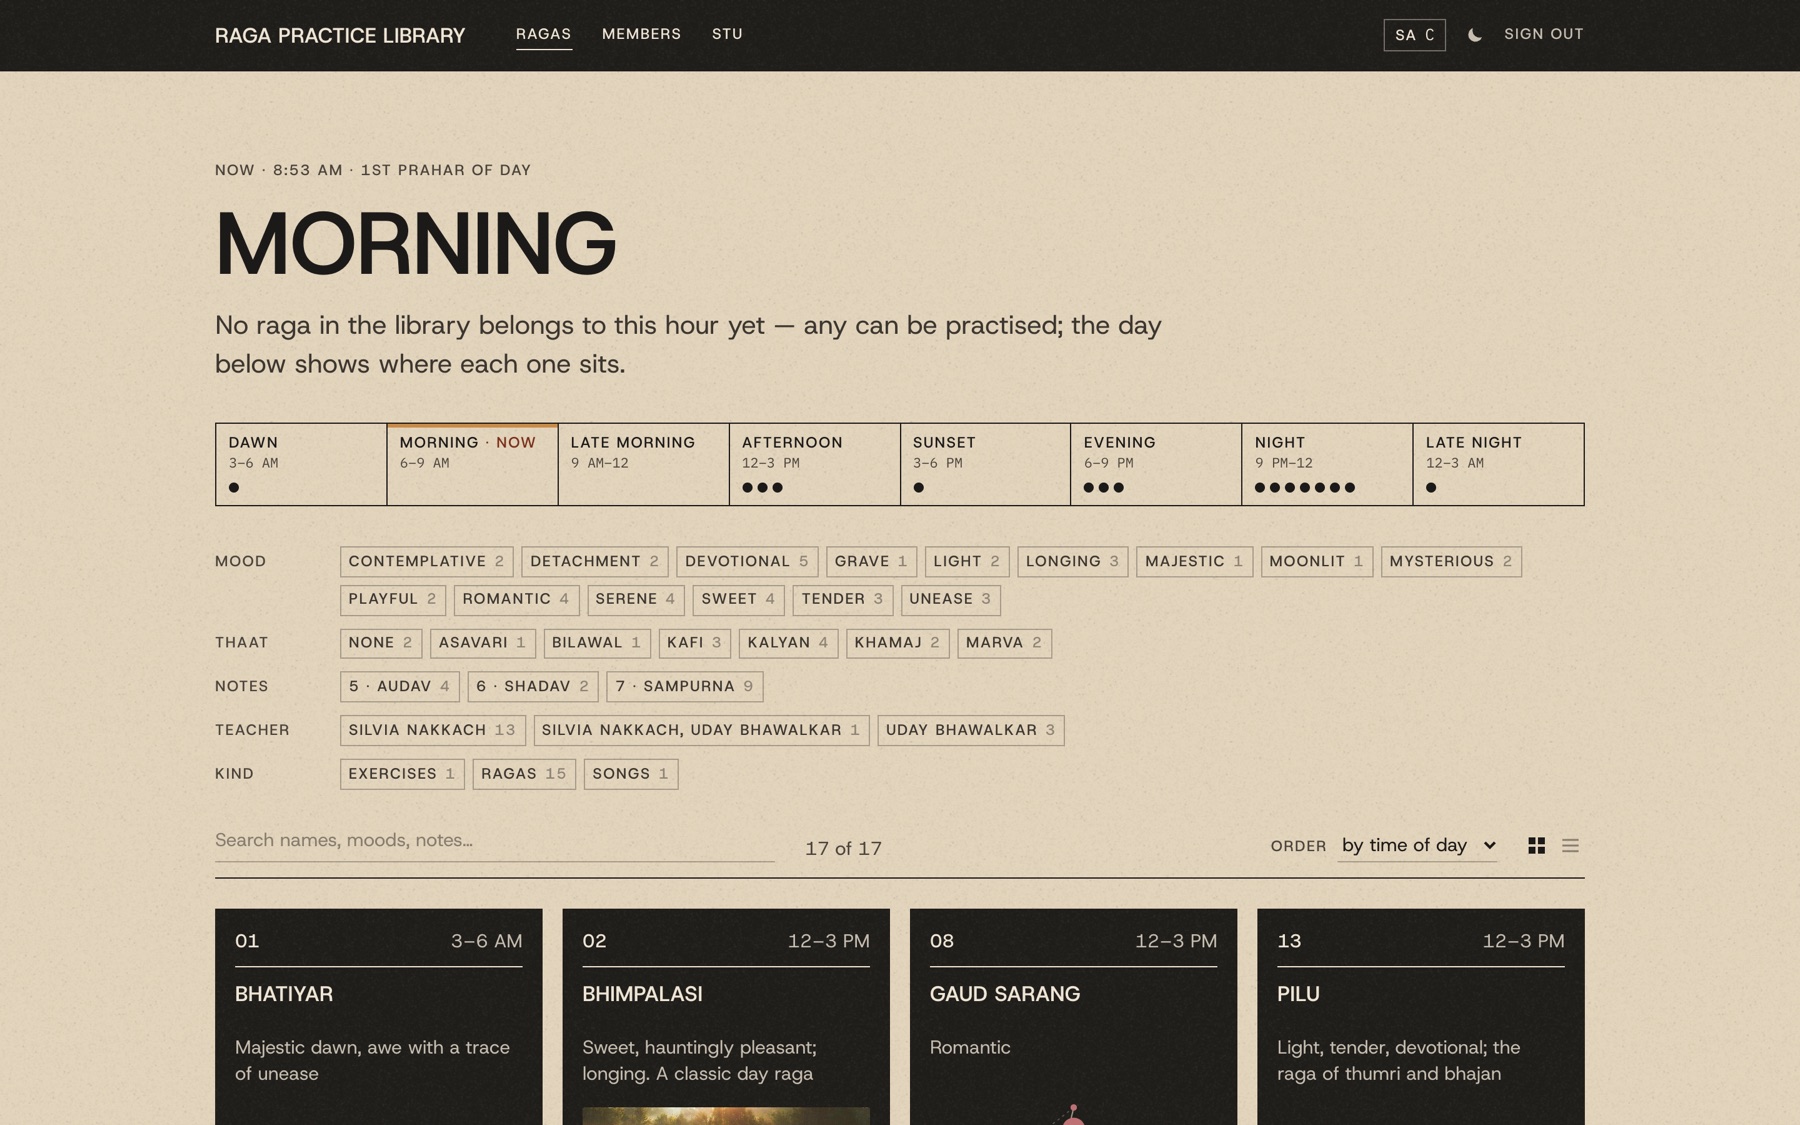The width and height of the screenshot is (1800, 1125).
Task: Filter by Playful mood
Action: coord(393,599)
